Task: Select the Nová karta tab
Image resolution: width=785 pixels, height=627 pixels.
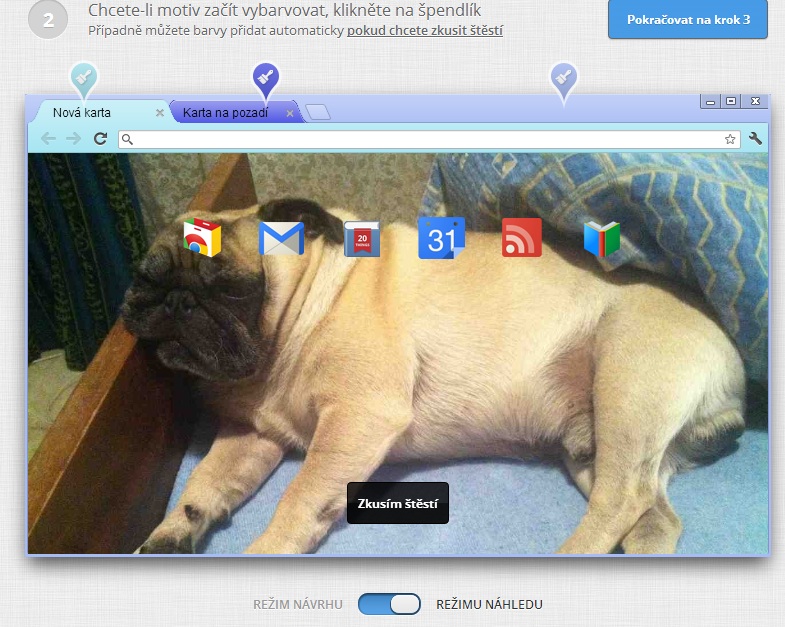Action: click(x=100, y=112)
